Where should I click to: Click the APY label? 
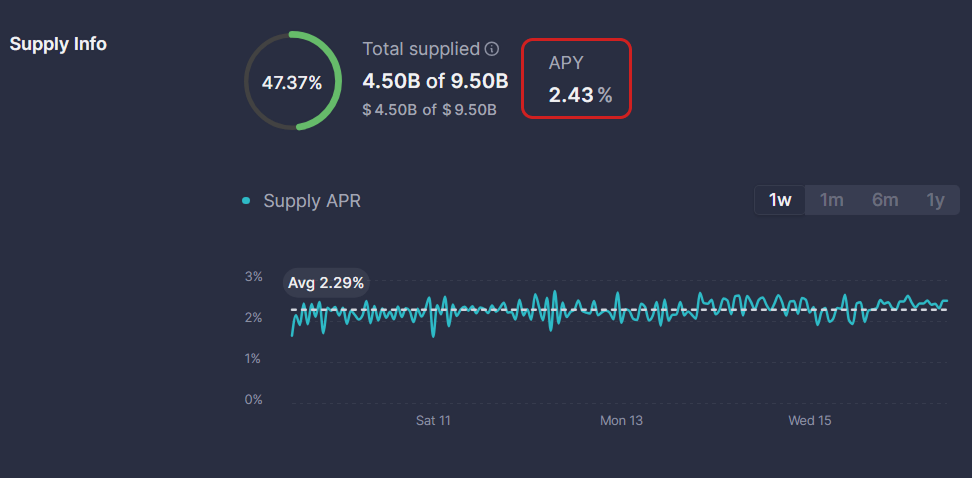tap(566, 63)
